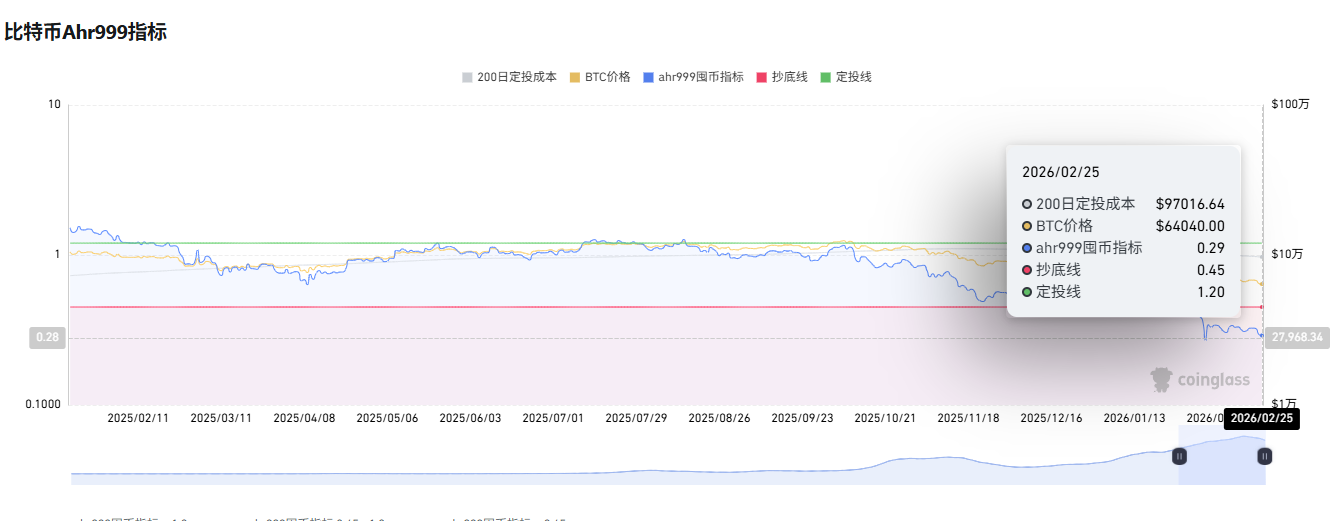1344x521 pixels.
Task: Click the 0.28 left axis value marker
Action: (x=47, y=338)
